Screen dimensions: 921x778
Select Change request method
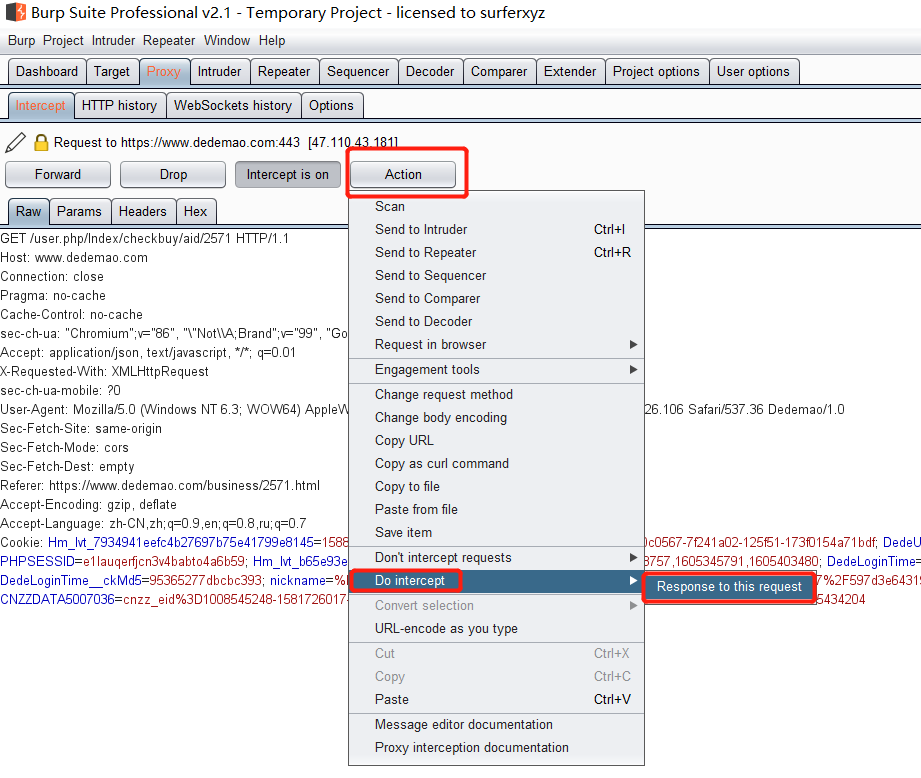pos(496,395)
